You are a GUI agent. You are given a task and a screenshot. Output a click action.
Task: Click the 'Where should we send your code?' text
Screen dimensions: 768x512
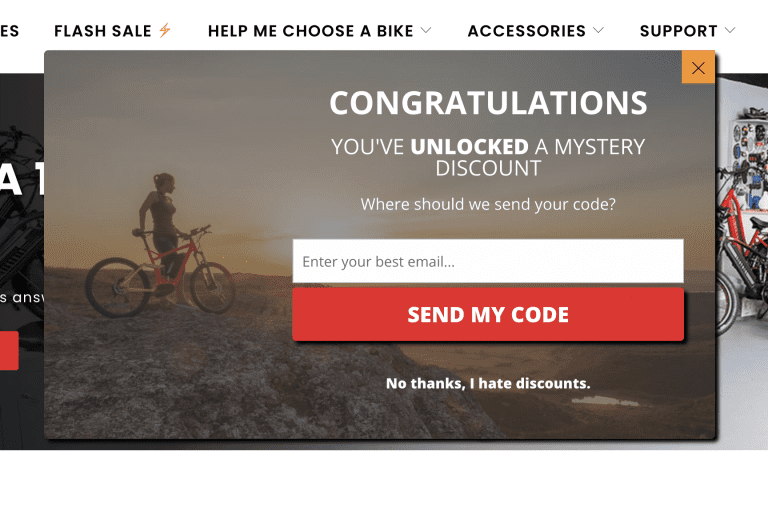tap(488, 204)
